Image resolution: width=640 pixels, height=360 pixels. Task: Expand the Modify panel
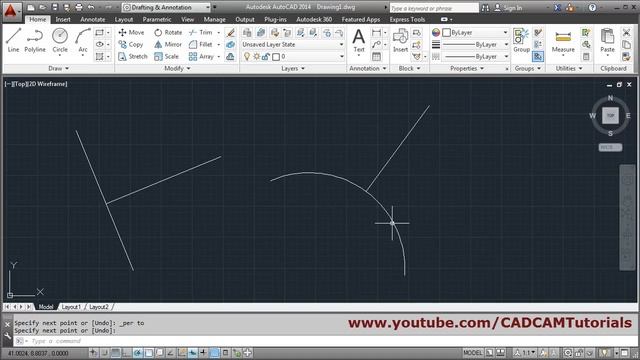[178, 69]
